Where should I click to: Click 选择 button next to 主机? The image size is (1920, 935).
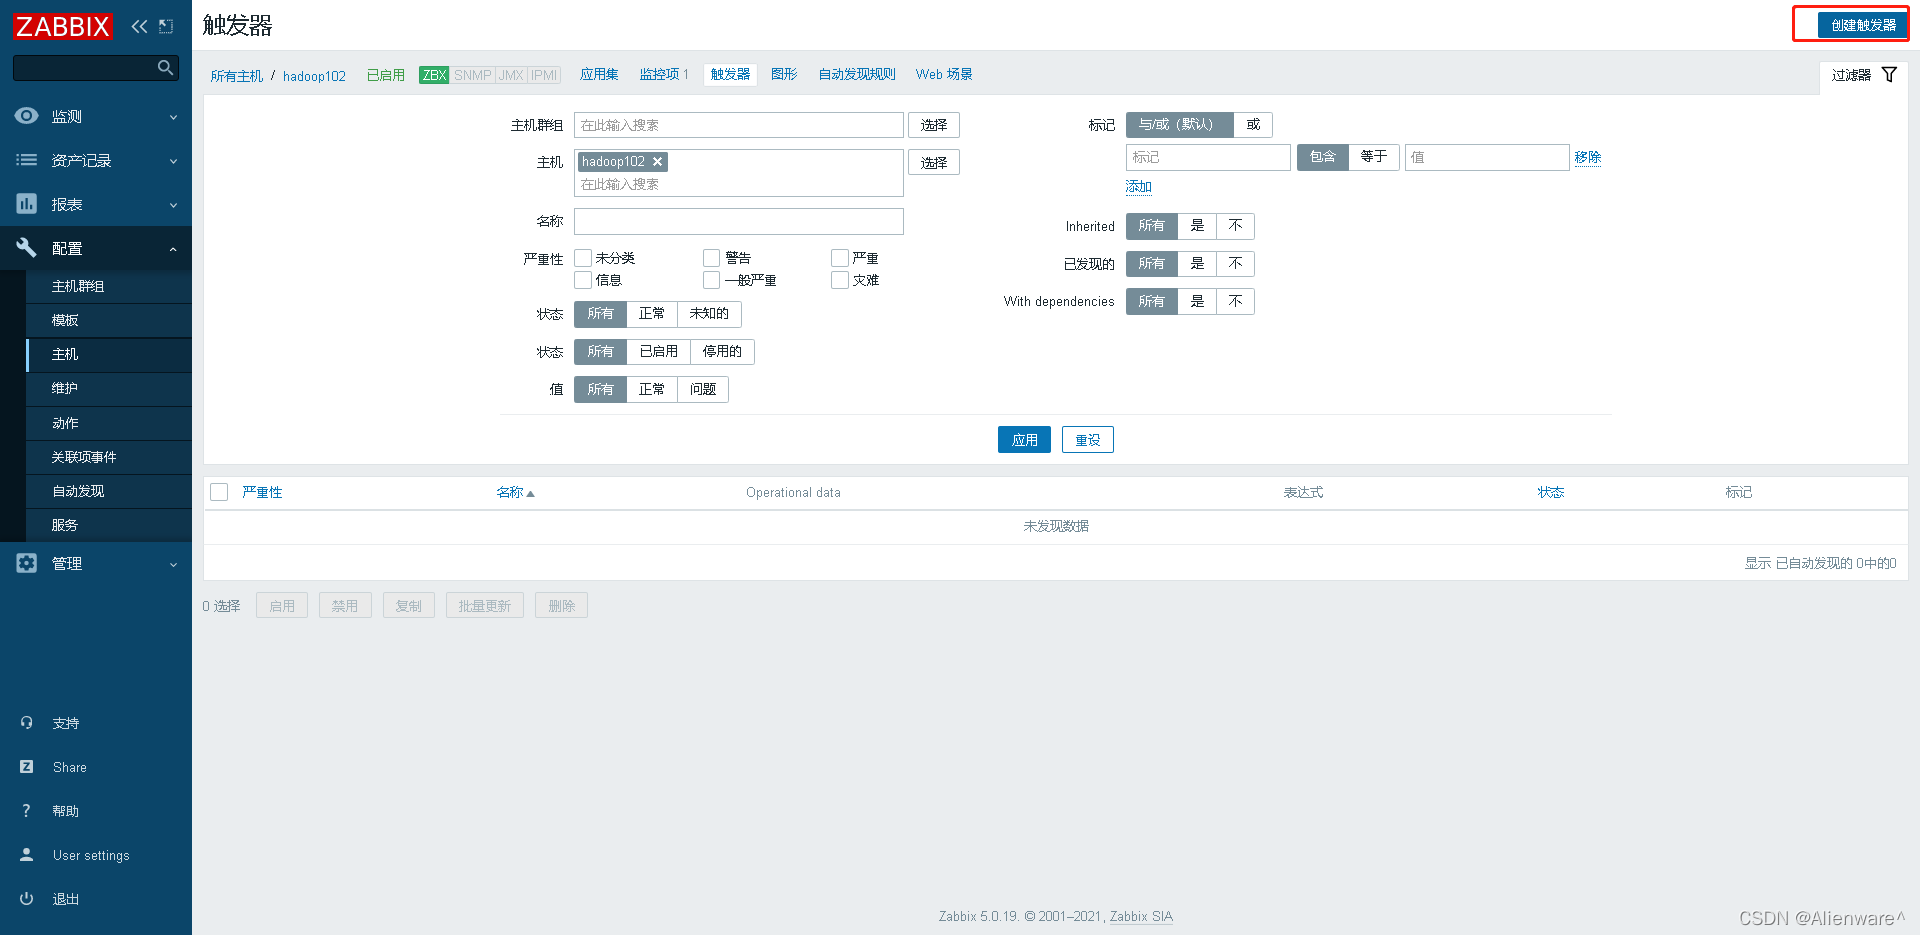[934, 162]
